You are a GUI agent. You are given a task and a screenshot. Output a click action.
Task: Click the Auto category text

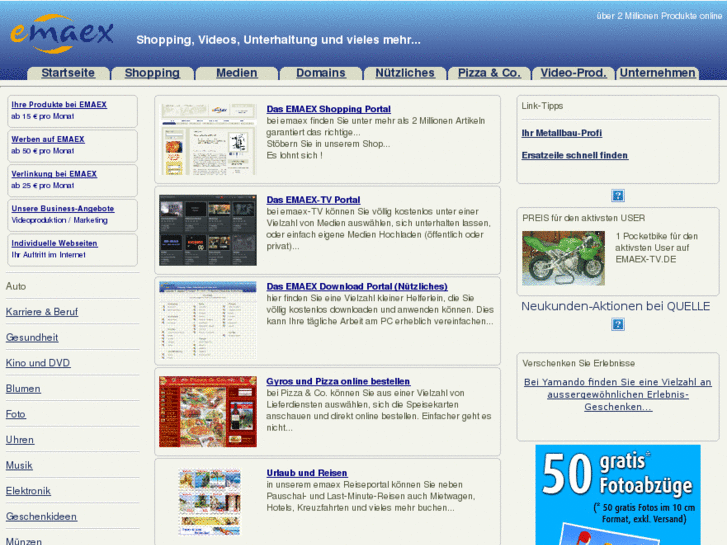coord(16,286)
